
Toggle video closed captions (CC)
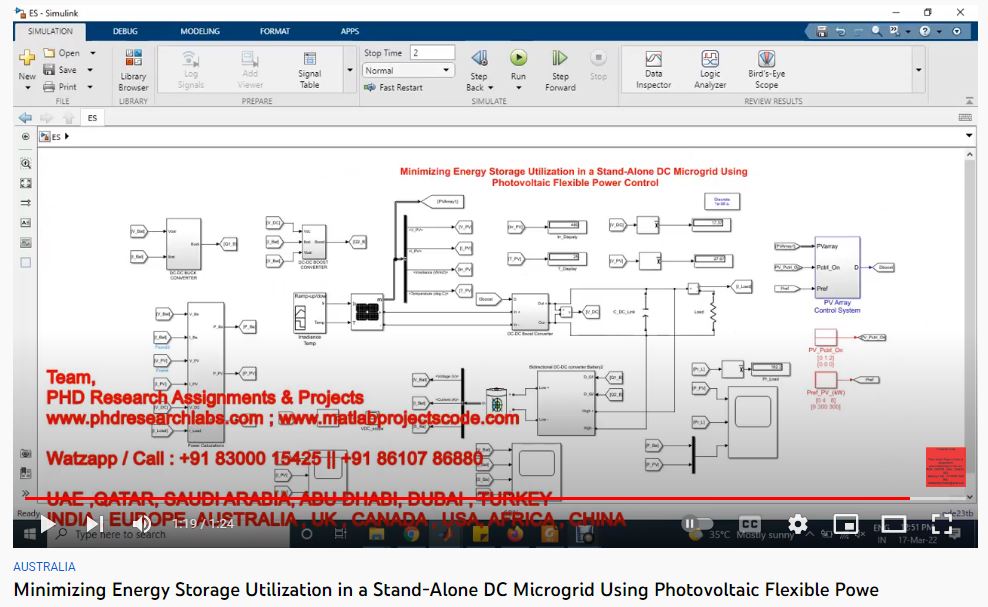pyautogui.click(x=750, y=524)
